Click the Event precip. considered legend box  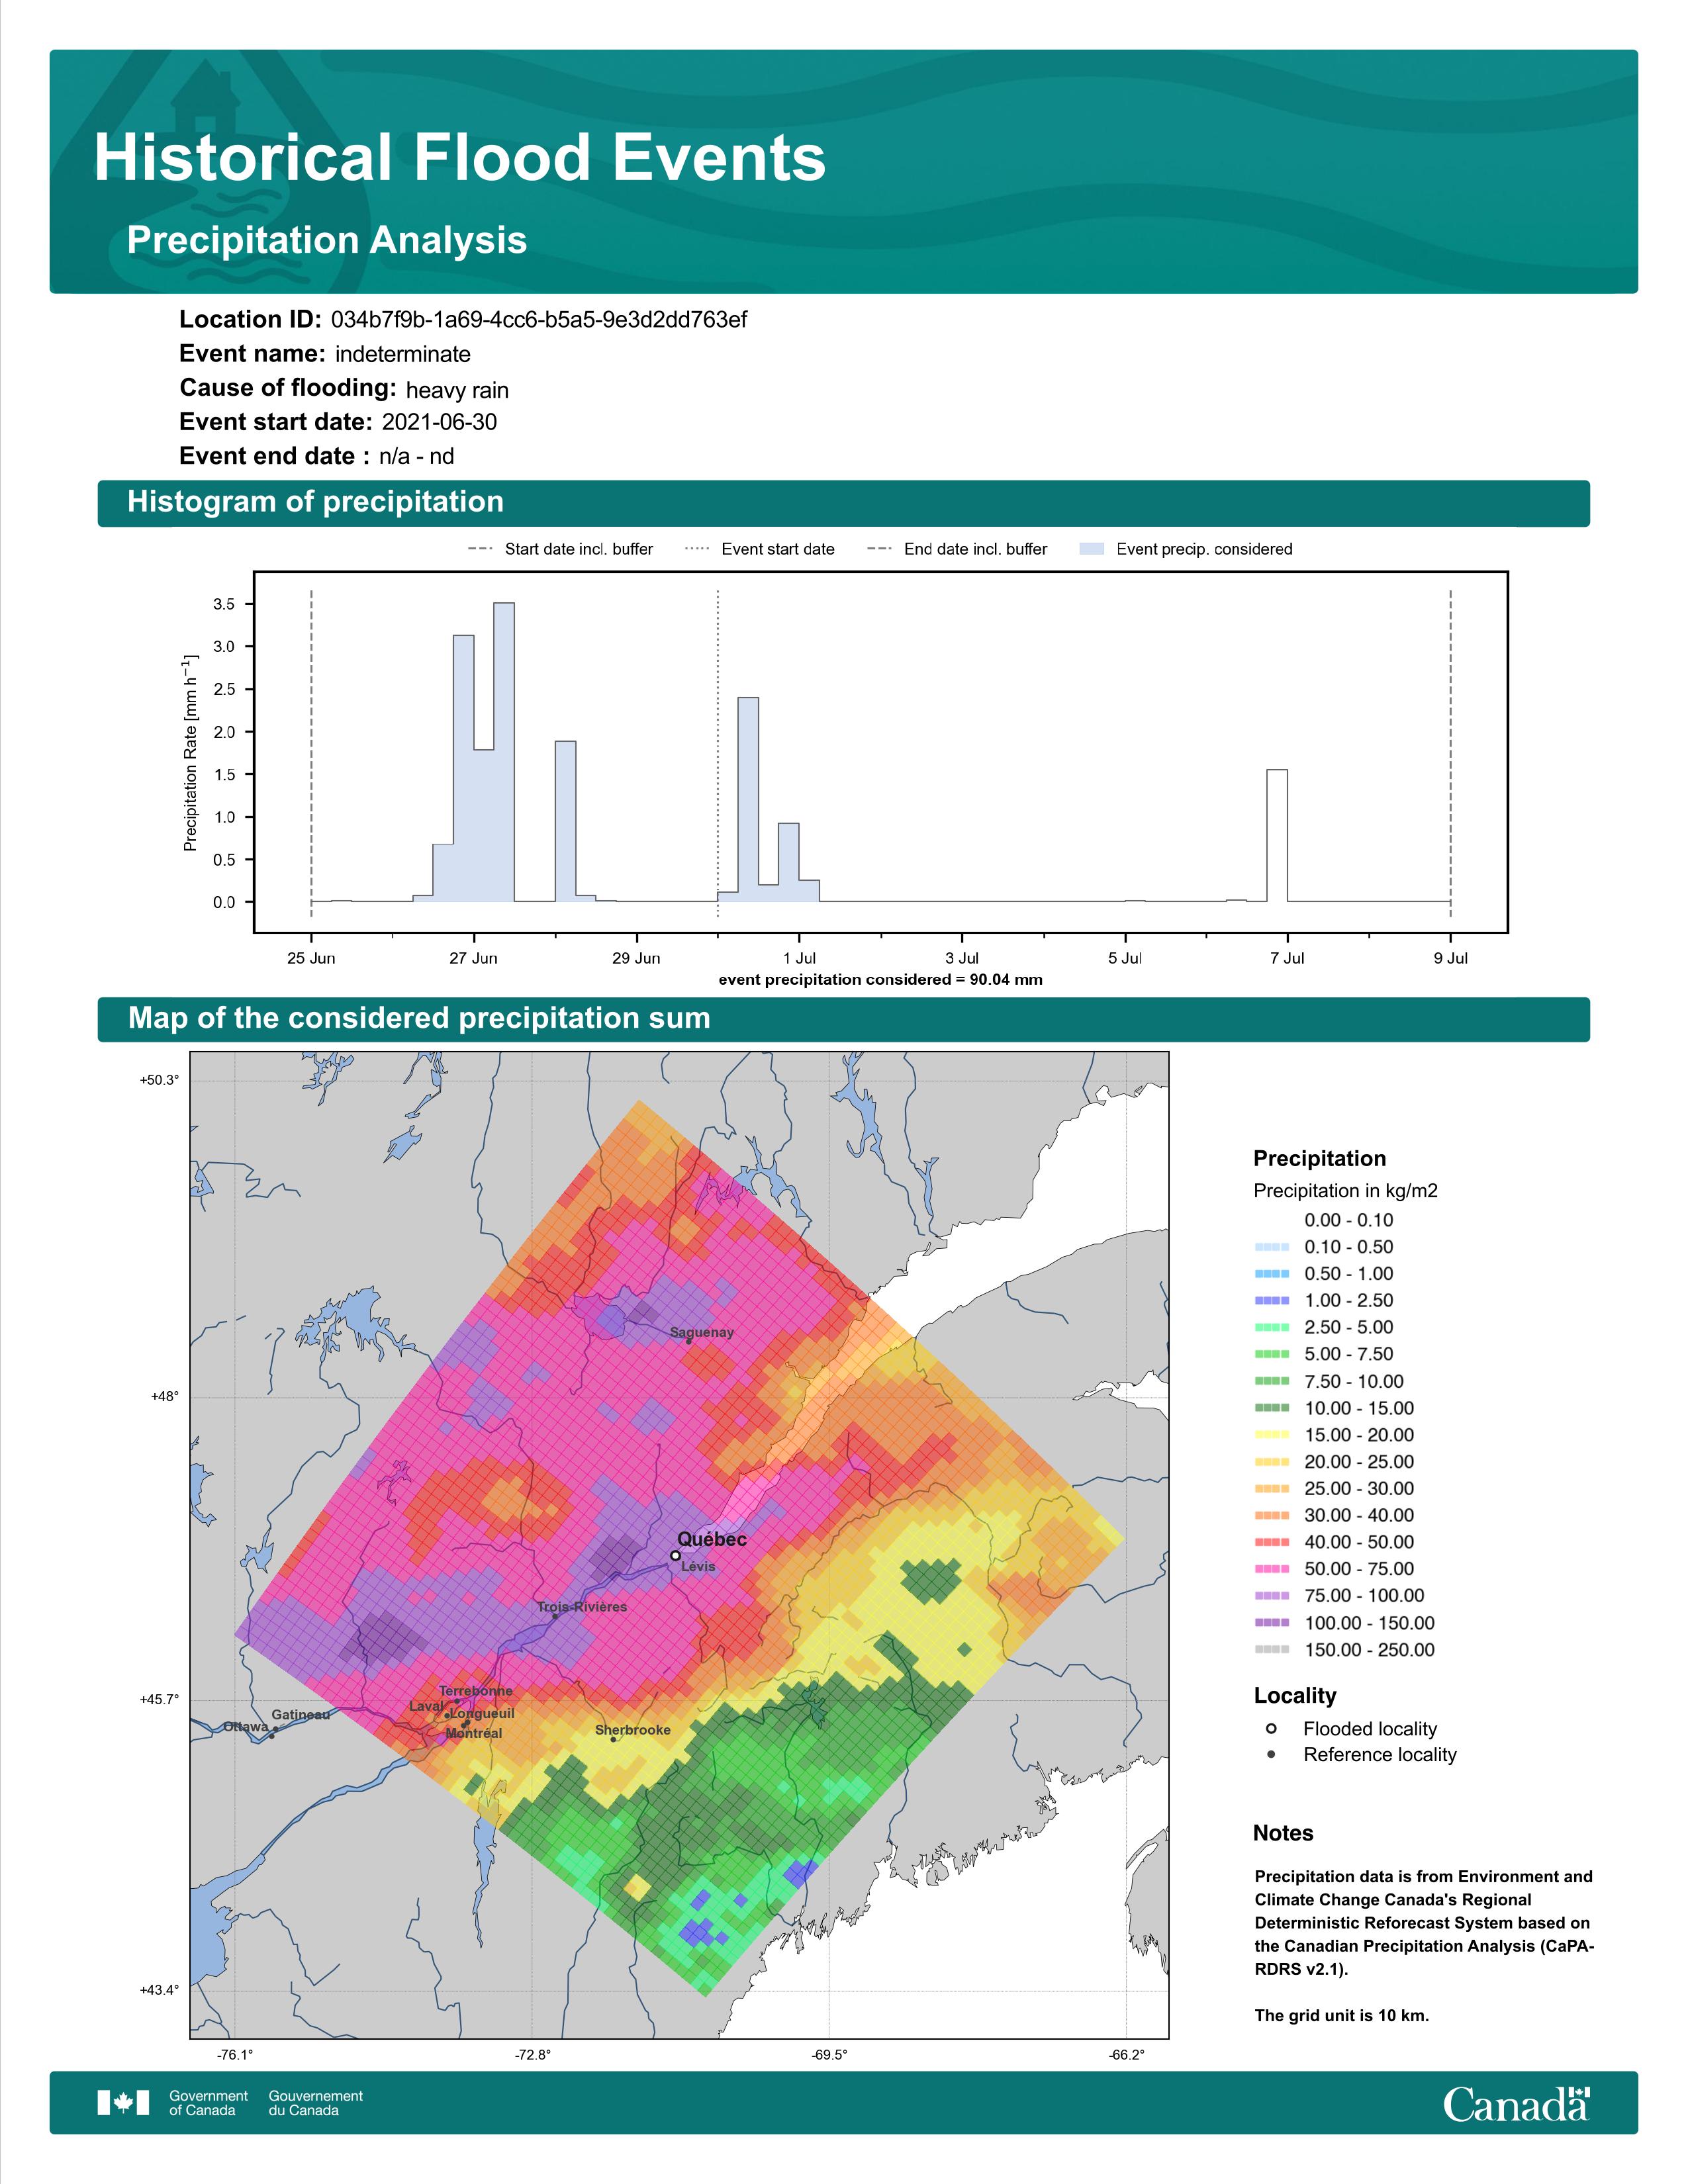click(x=1093, y=549)
